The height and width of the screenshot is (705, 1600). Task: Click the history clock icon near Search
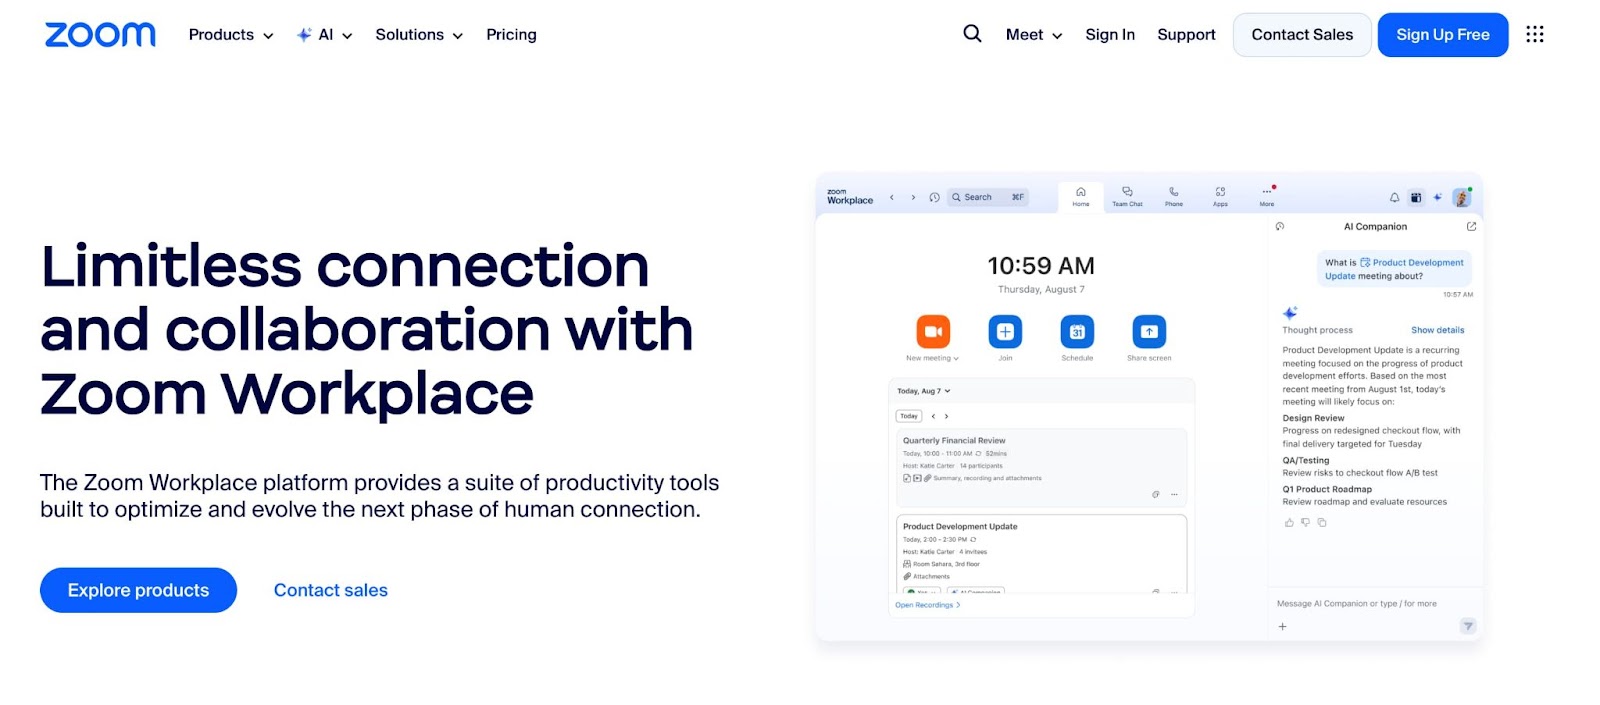pyautogui.click(x=934, y=198)
